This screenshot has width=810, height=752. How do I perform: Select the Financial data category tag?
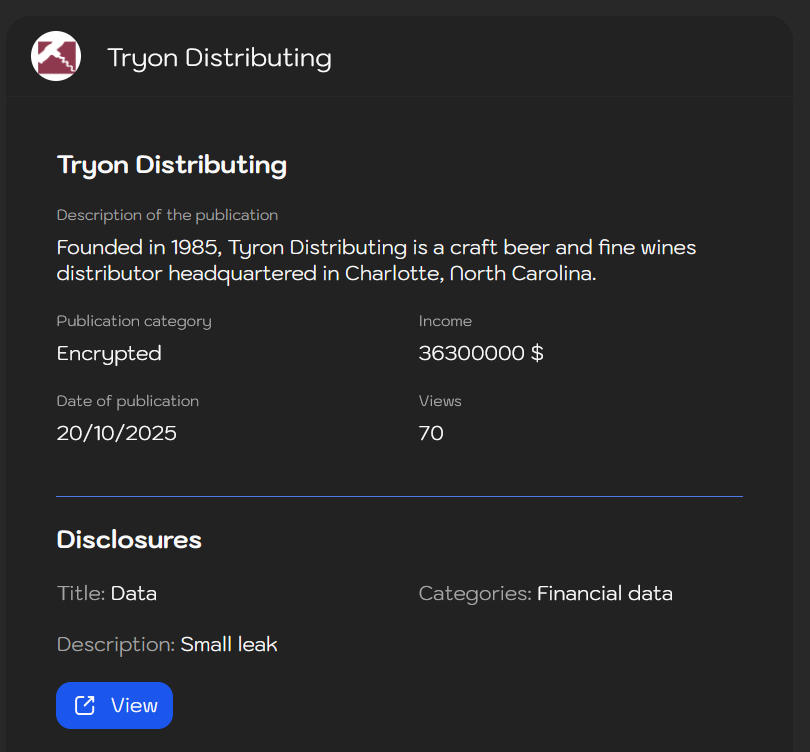point(604,593)
